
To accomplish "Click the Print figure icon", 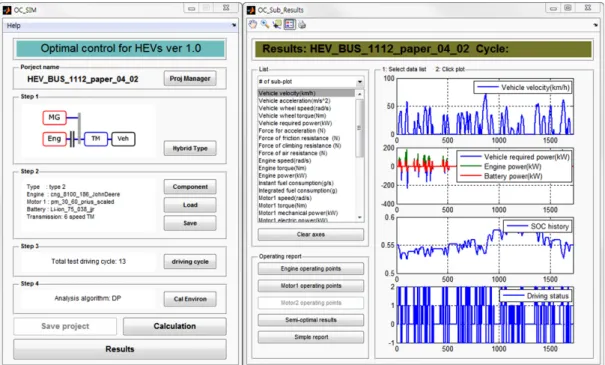I will (302, 25).
